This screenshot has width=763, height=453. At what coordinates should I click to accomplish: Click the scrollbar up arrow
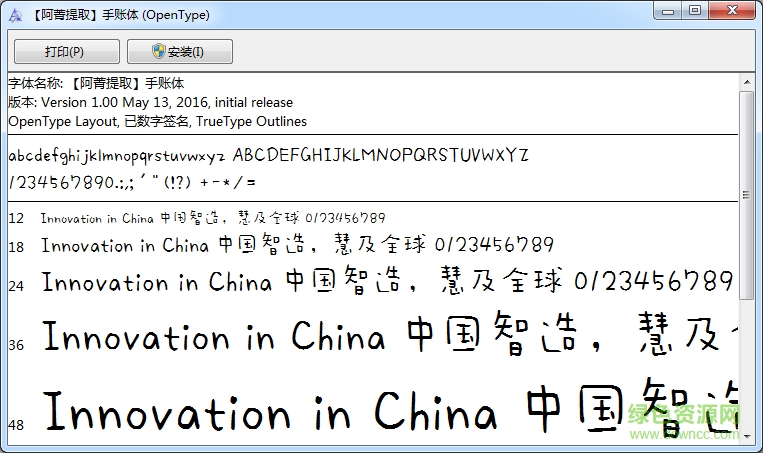pos(747,82)
